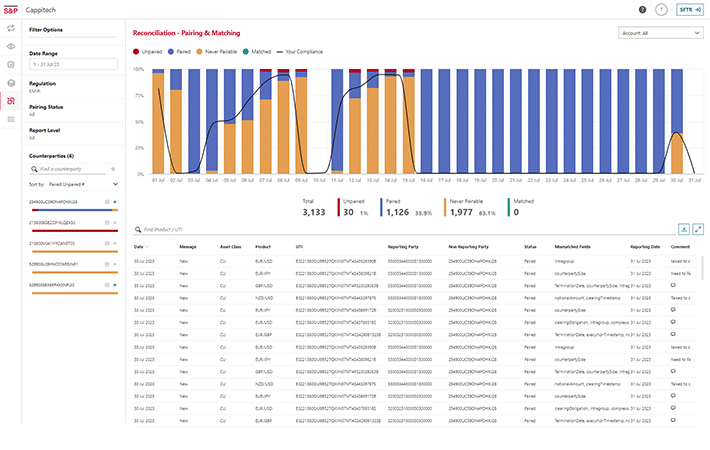Click the table's vertical scrollbar
Viewport: 710px width, 450px height.
point(703,268)
